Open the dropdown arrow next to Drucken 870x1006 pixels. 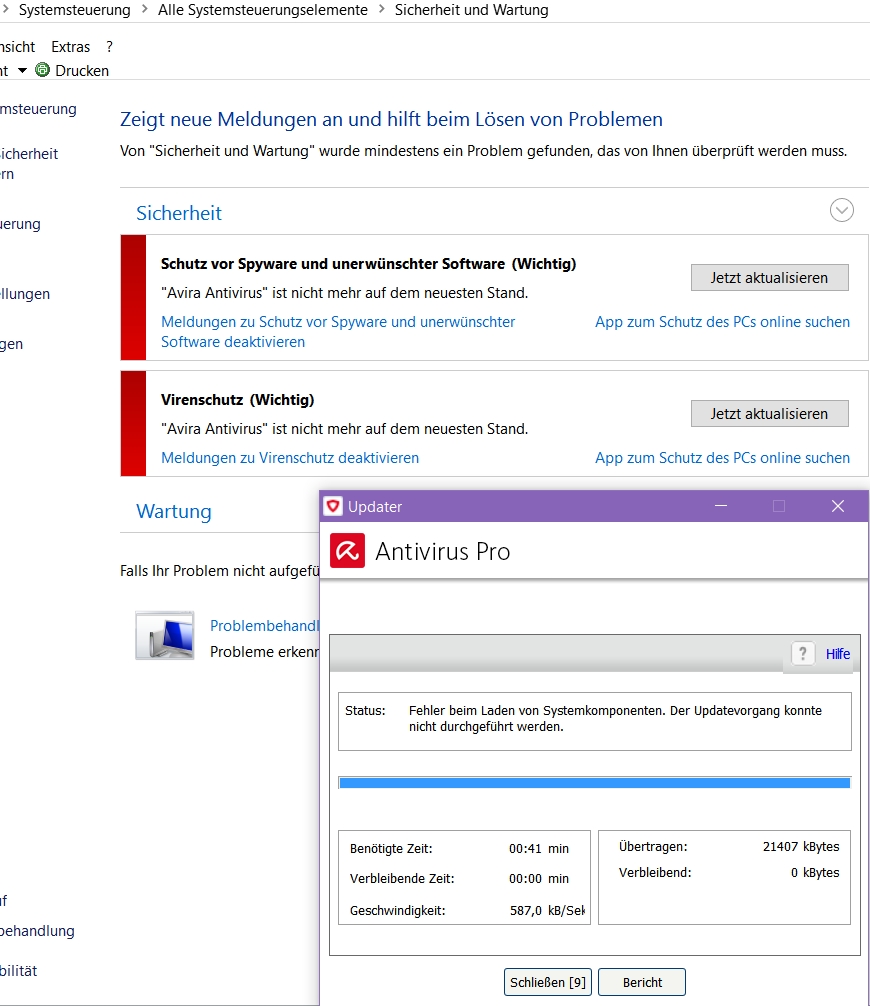click(x=22, y=71)
